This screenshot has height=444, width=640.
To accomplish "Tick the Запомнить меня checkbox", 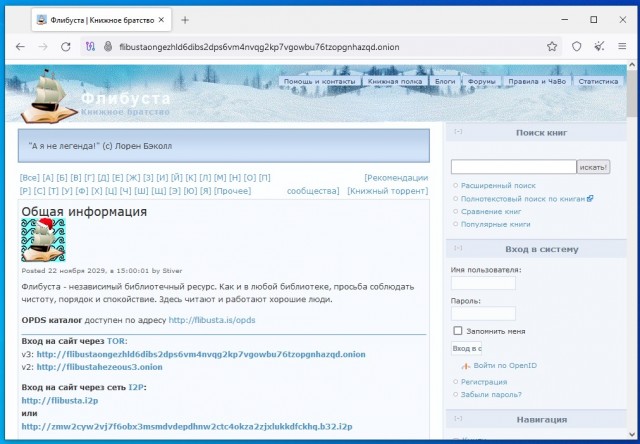I will point(458,331).
